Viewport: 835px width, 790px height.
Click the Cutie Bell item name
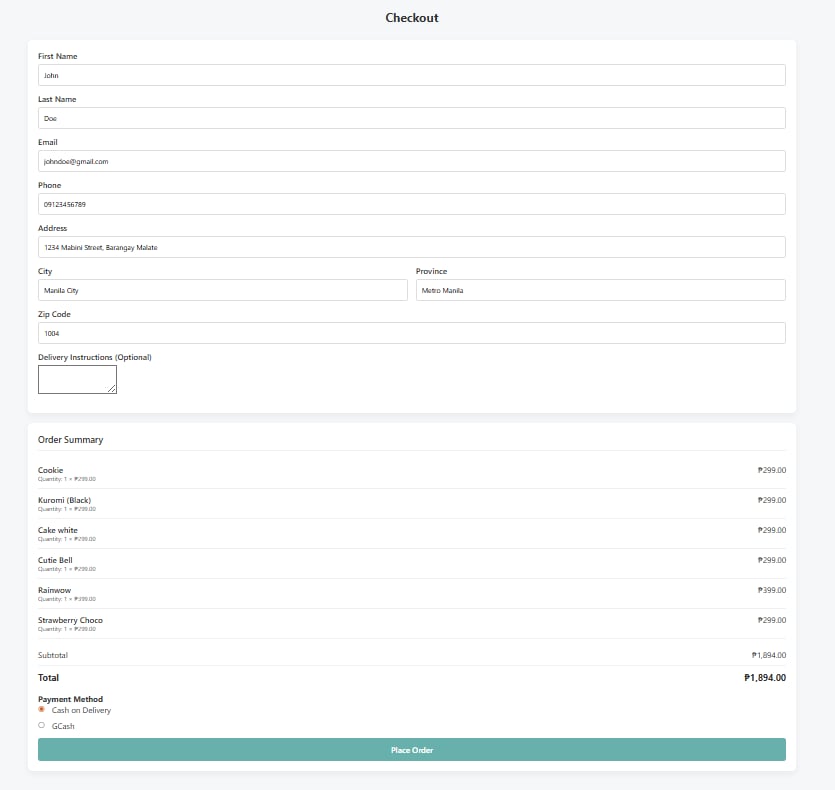tap(55, 560)
